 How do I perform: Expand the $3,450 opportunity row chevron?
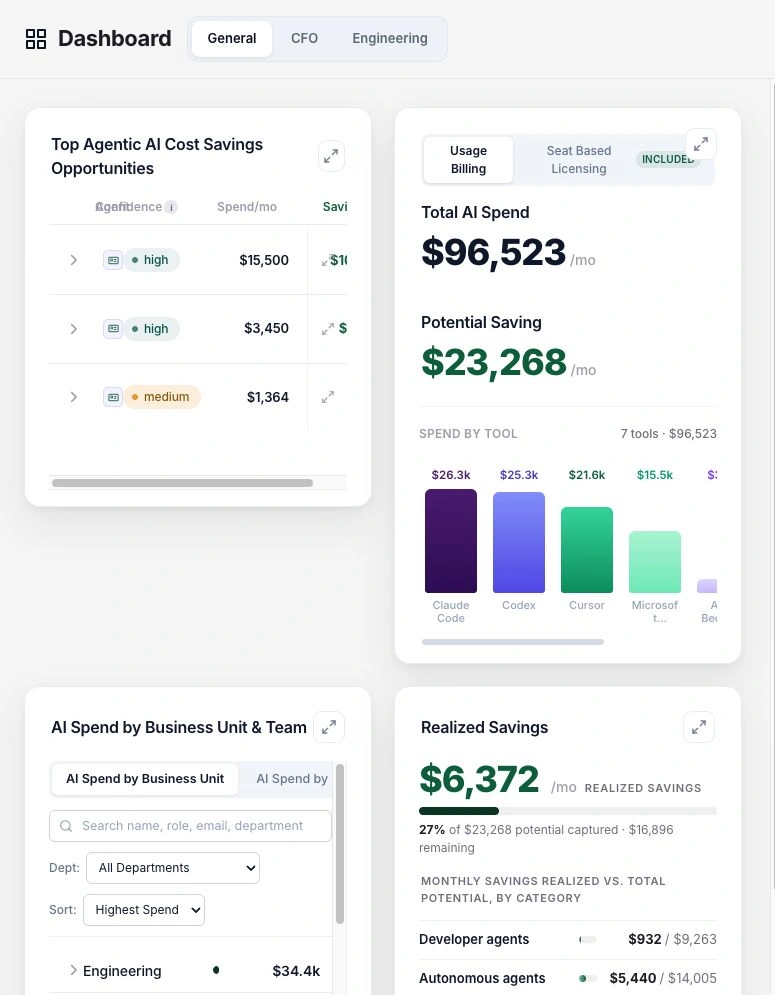pos(74,329)
